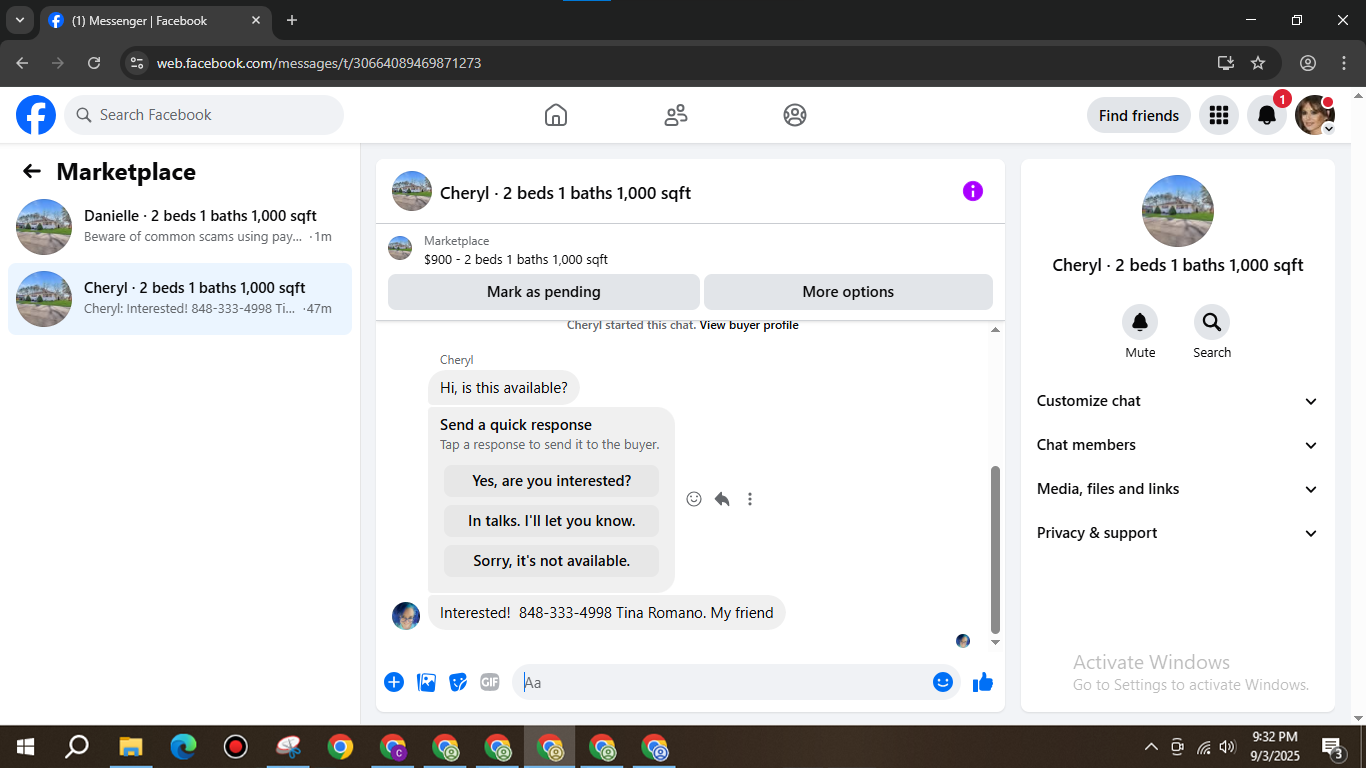Screen dimensions: 1366x768
Task: Open the Friends icon in top navigation
Action: [676, 115]
